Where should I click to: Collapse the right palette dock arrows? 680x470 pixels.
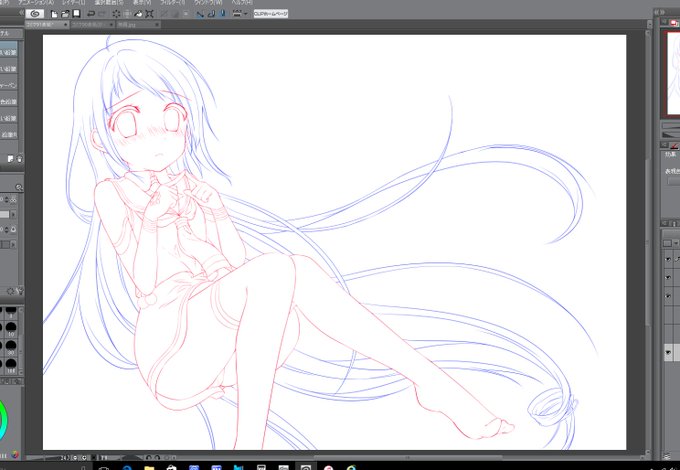(659, 12)
